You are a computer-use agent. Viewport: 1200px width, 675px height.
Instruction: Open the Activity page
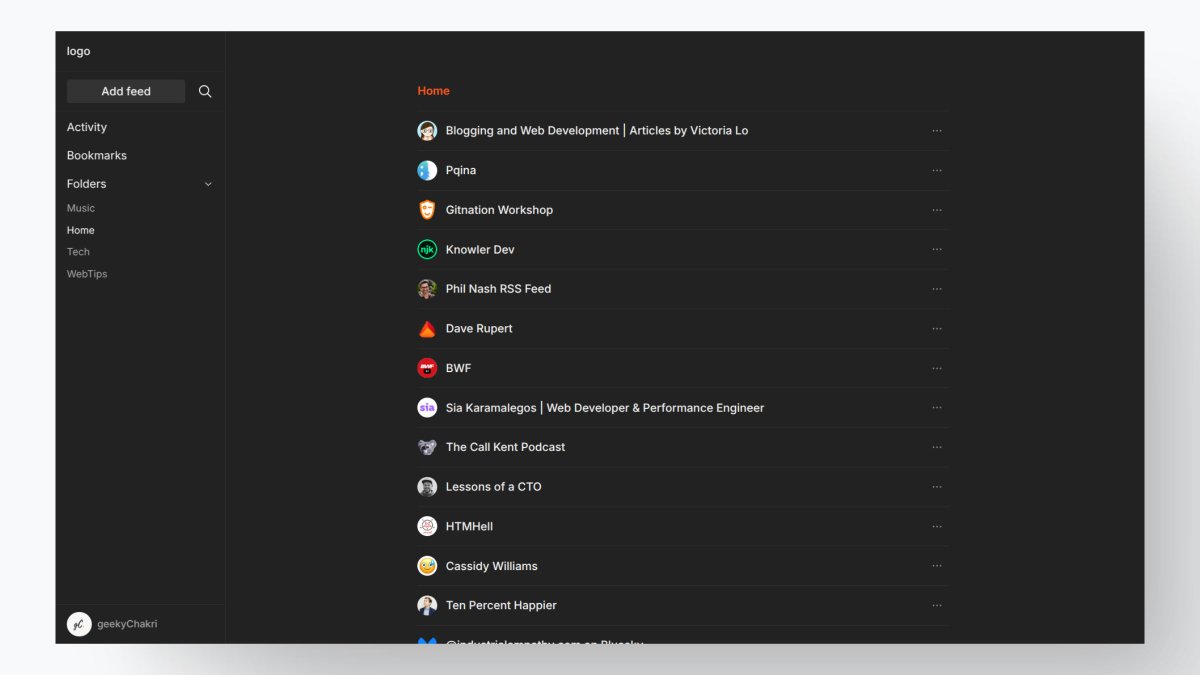click(87, 127)
